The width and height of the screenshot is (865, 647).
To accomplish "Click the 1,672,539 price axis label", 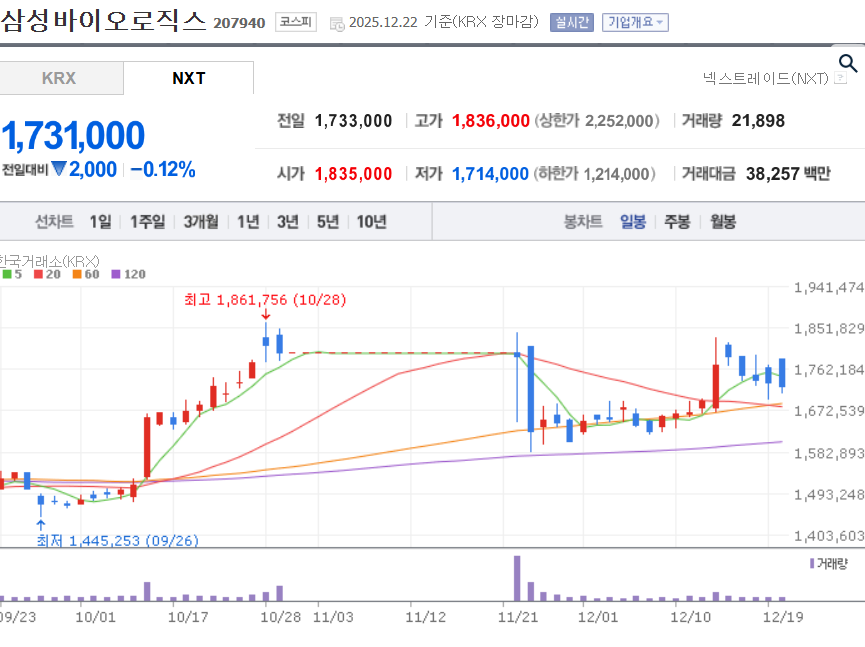I will pyautogui.click(x=829, y=411).
